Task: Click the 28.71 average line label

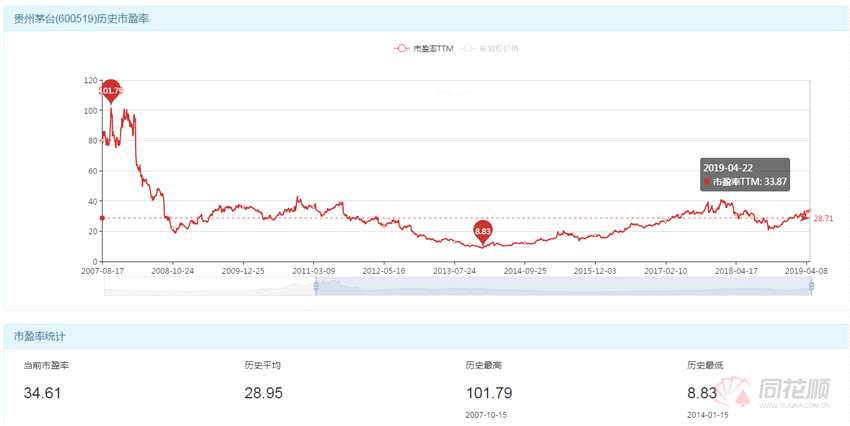Action: tap(823, 218)
